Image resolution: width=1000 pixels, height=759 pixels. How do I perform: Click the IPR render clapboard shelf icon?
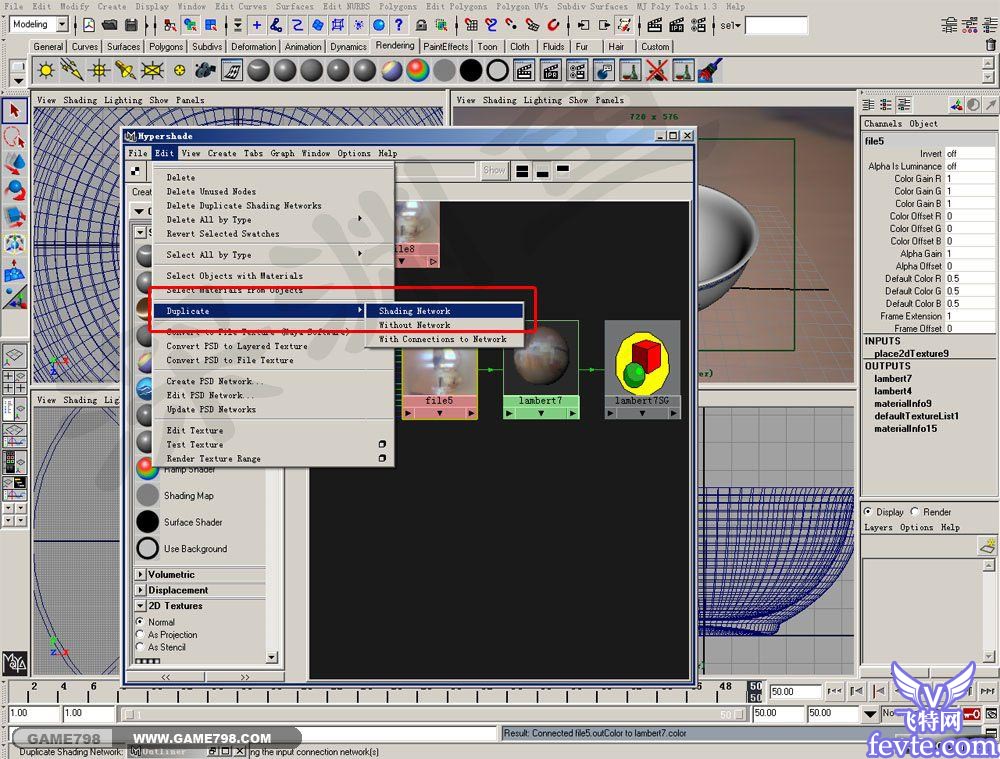pyautogui.click(x=551, y=70)
